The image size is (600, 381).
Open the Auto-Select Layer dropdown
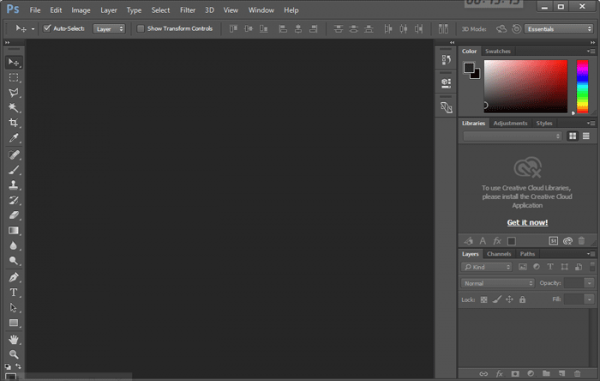click(x=109, y=29)
